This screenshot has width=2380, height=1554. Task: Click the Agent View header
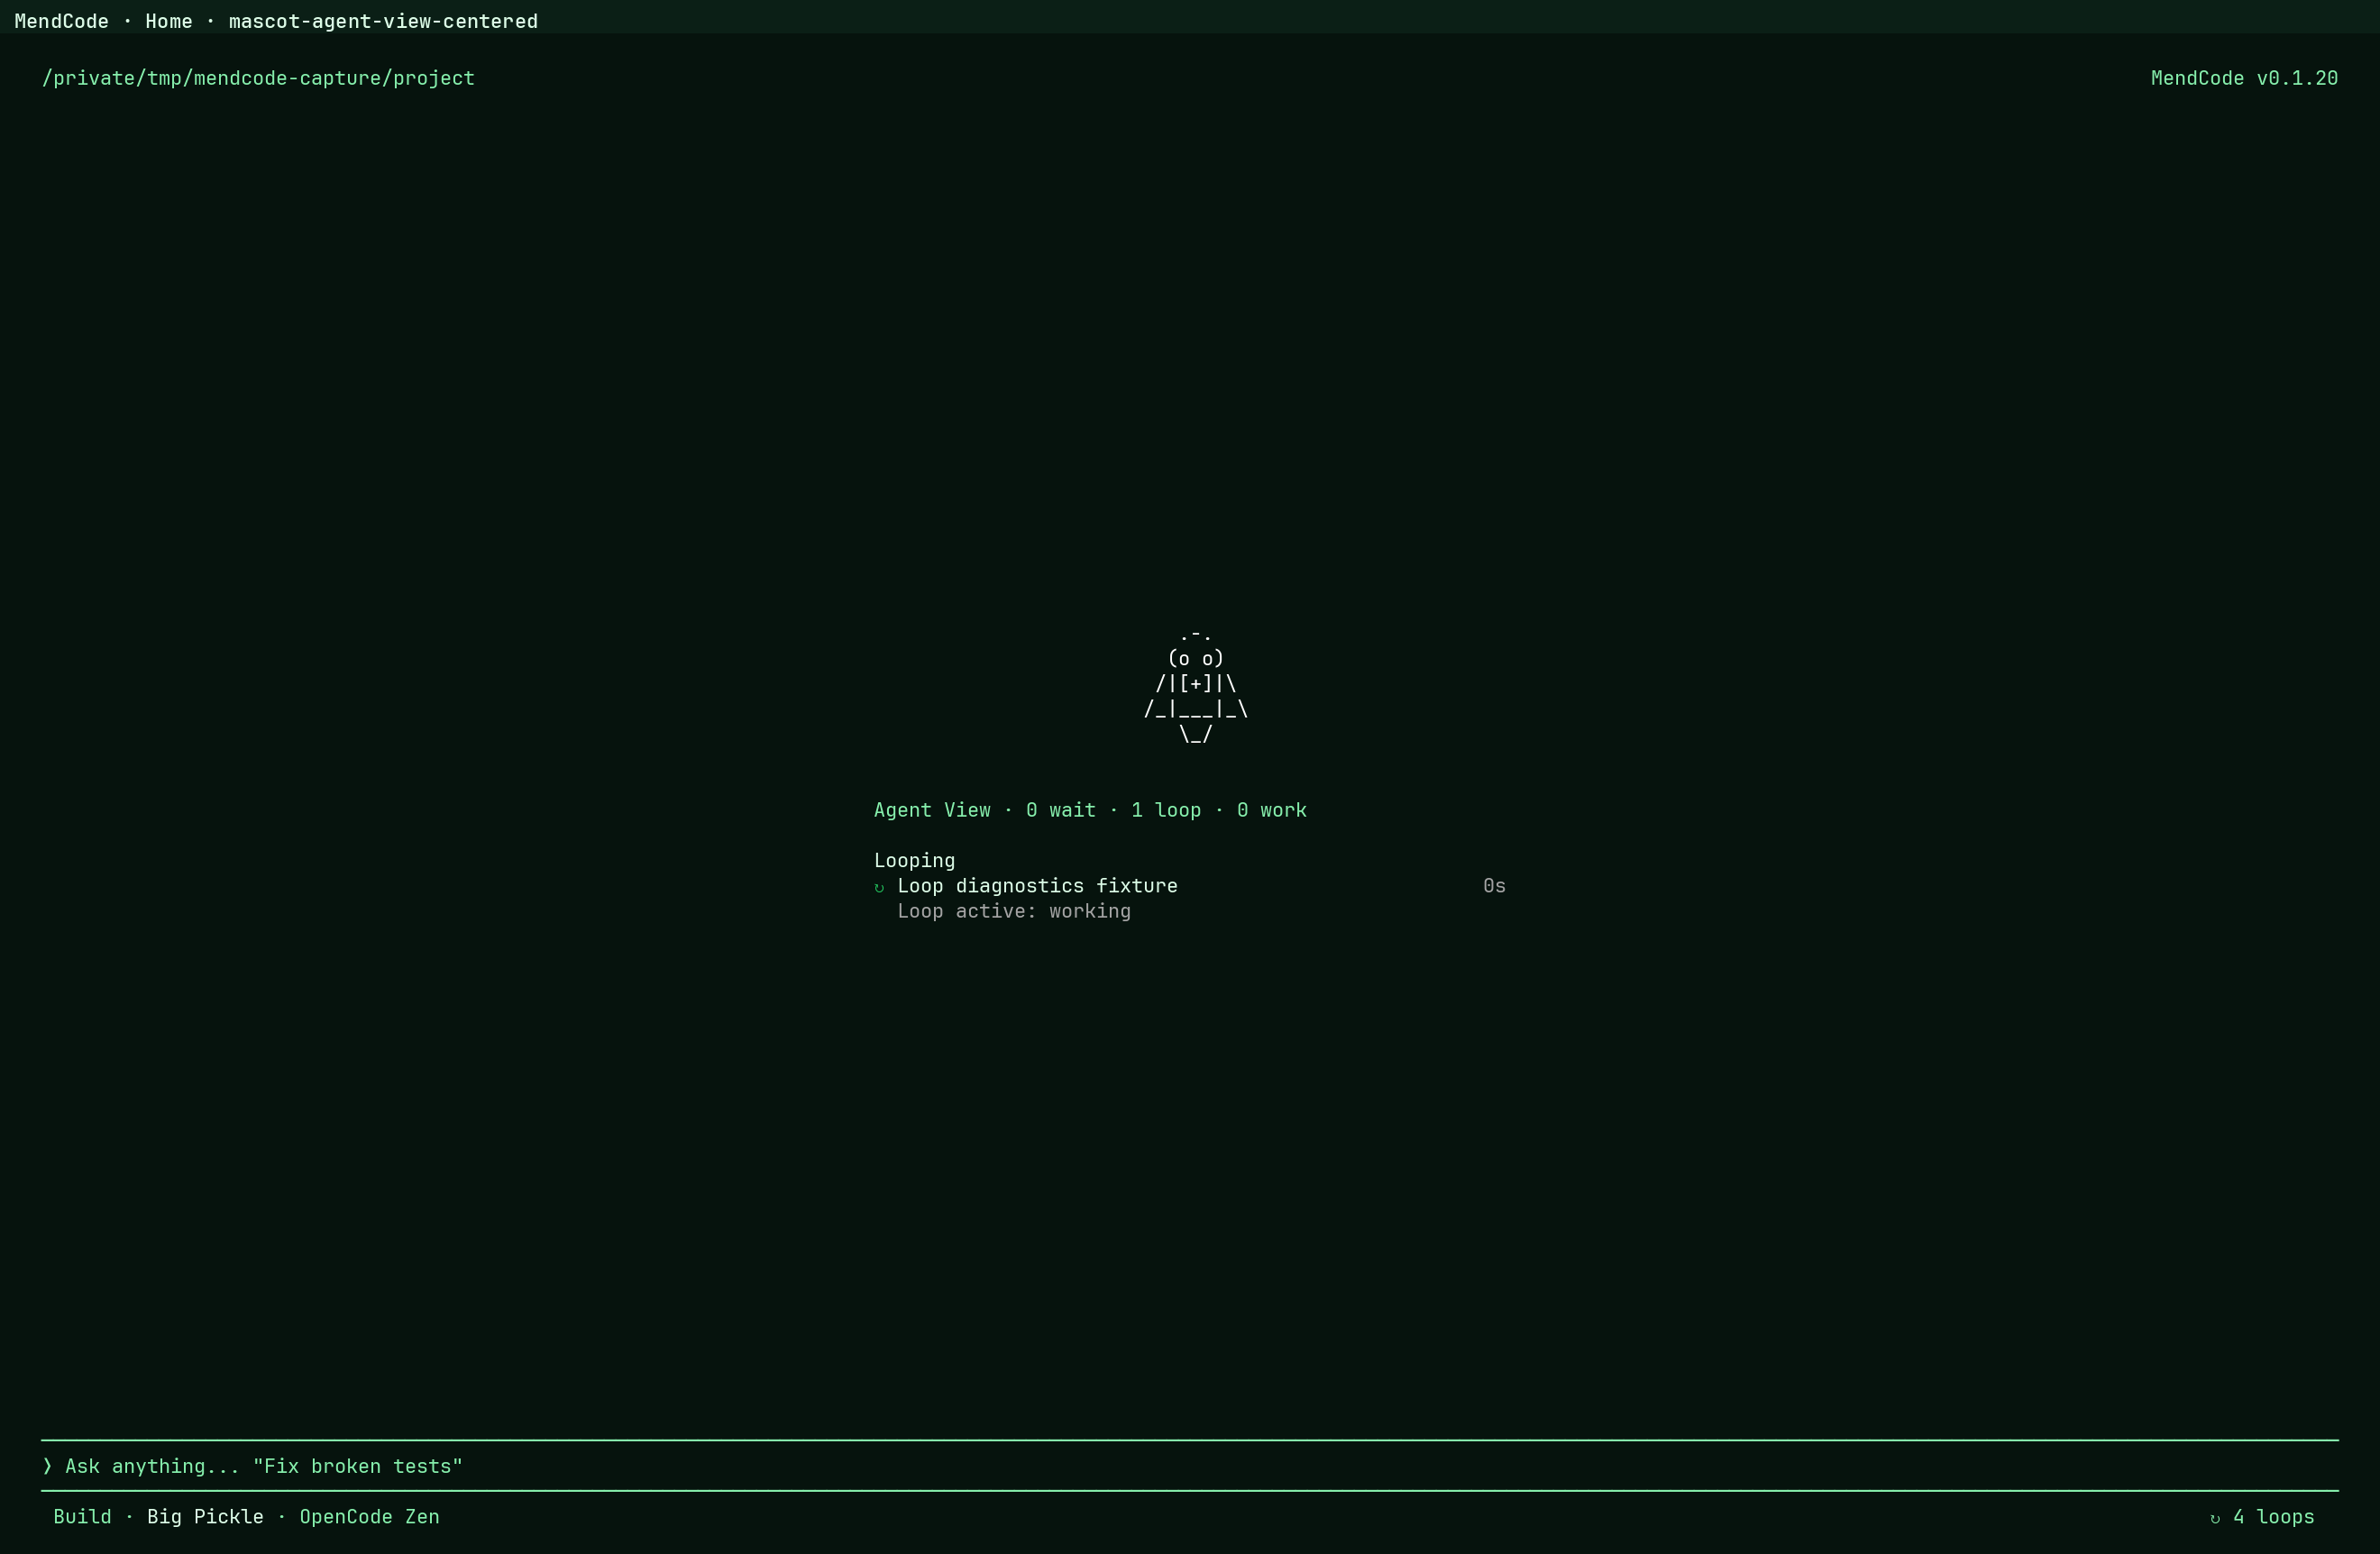pyautogui.click(x=932, y=810)
